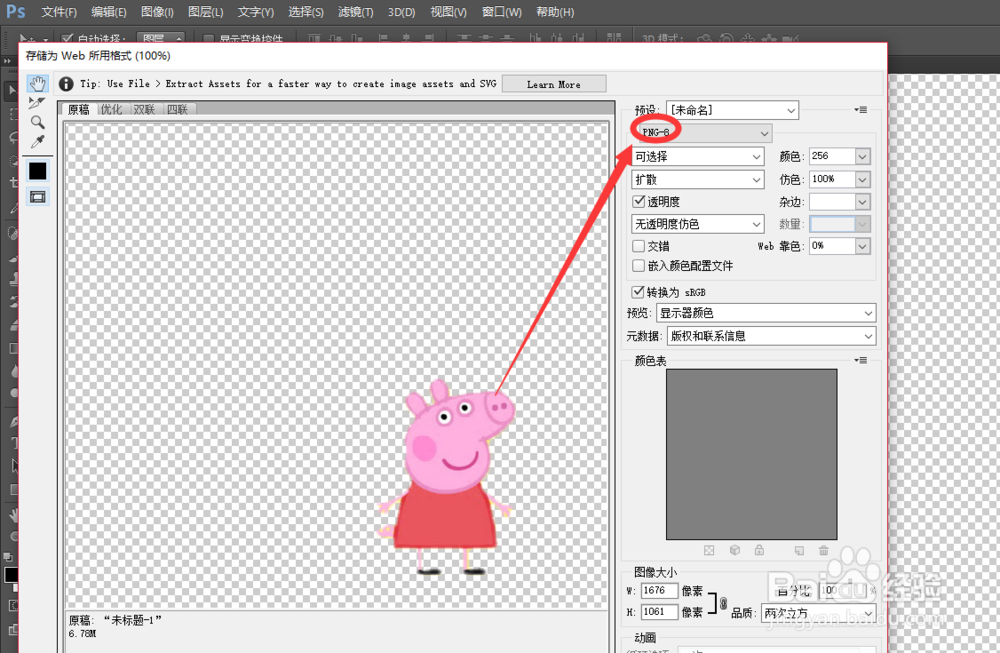Click the 颜色 256 value field
1000x653 pixels.
832,156
